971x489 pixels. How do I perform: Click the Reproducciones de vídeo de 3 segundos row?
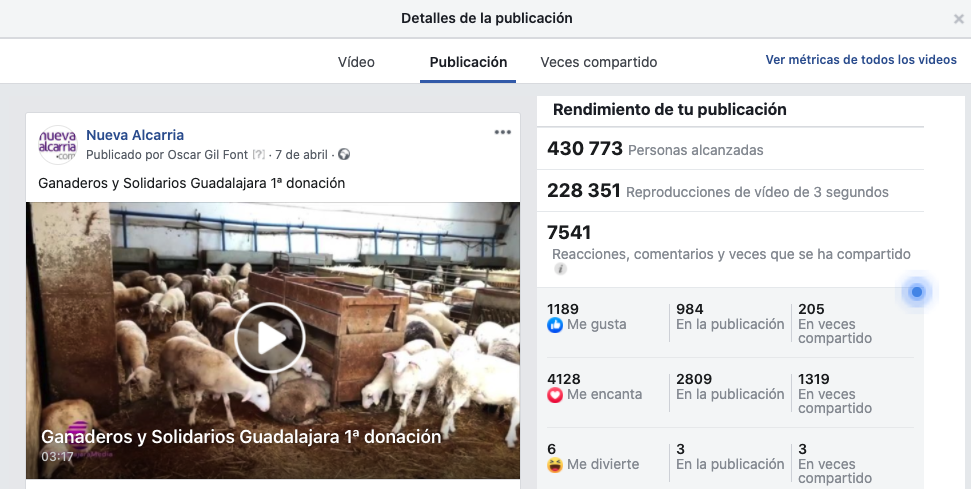[x=730, y=191]
